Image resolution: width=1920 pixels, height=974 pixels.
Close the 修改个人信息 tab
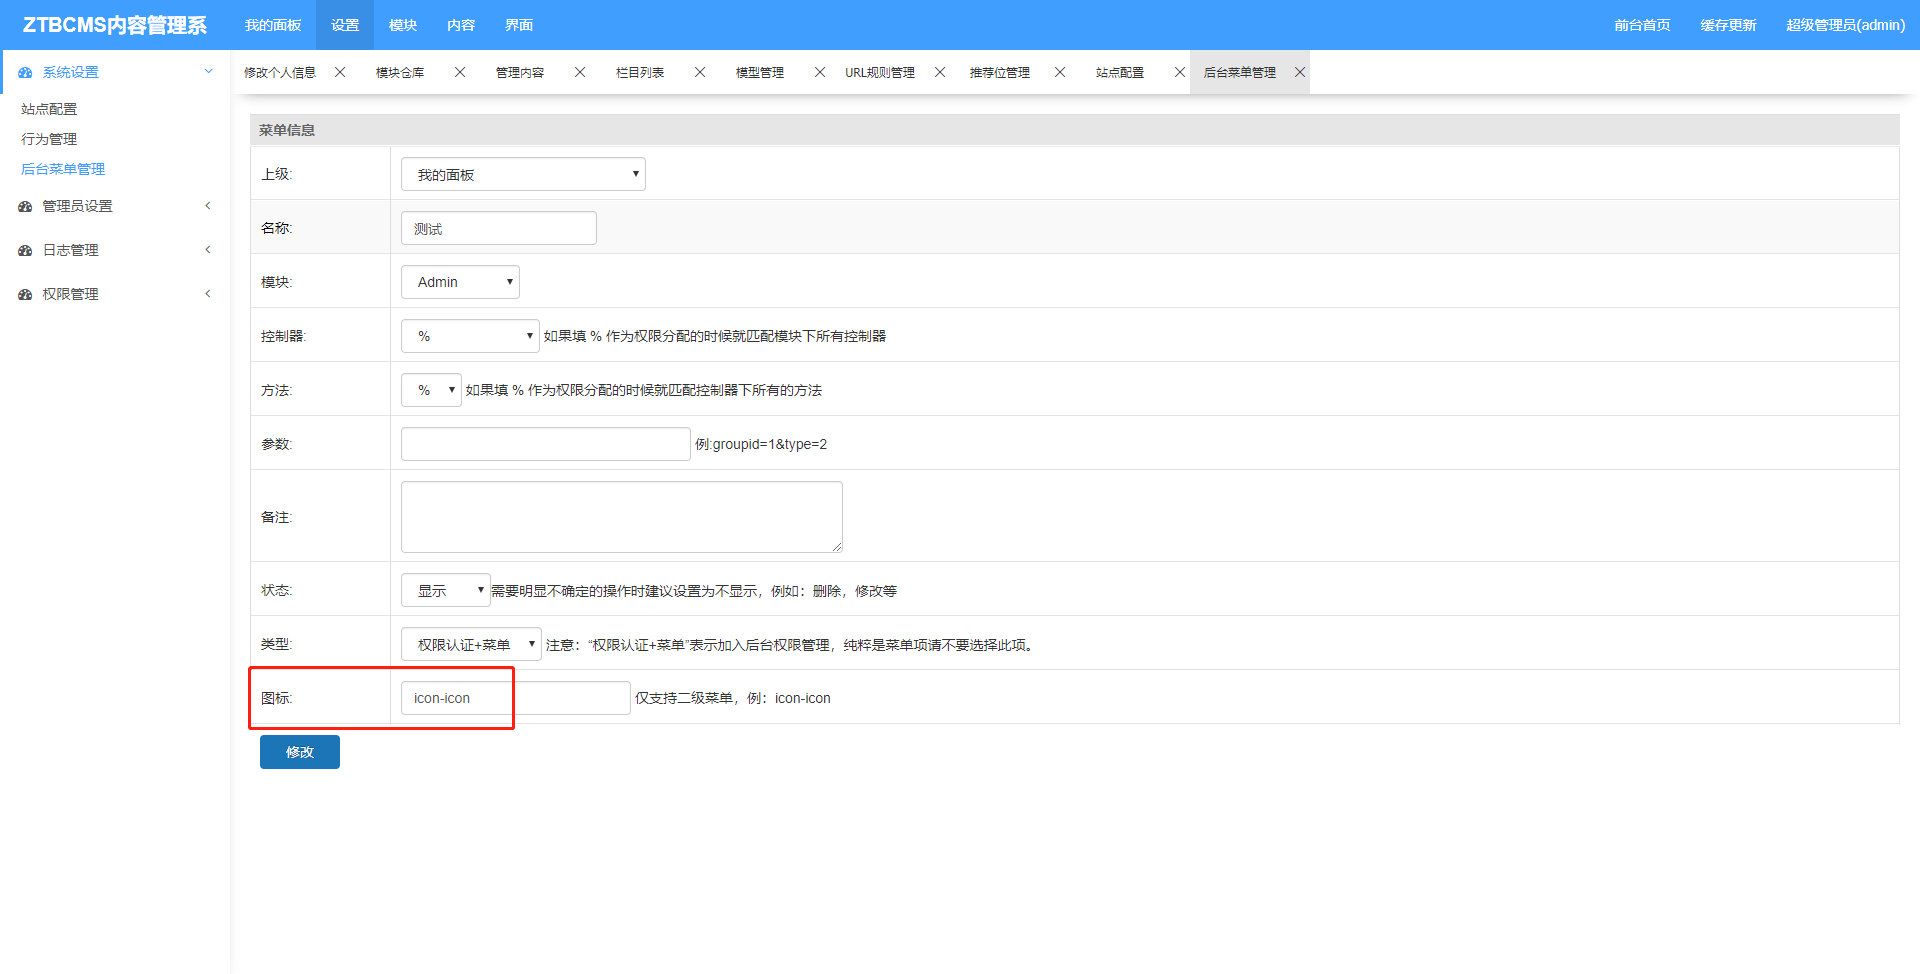tap(340, 72)
